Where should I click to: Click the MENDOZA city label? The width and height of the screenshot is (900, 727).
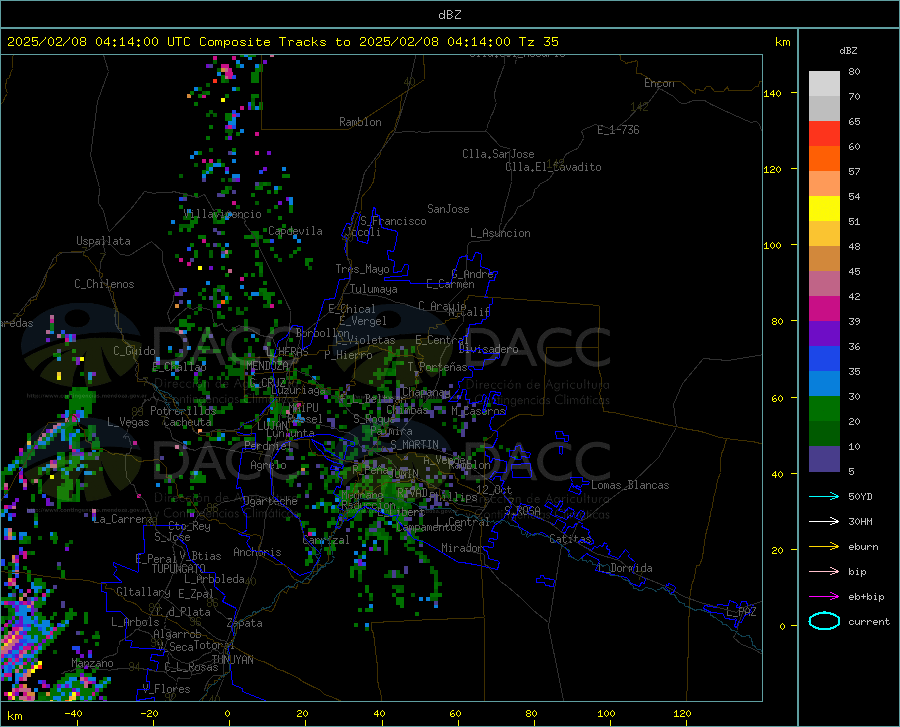(267, 366)
